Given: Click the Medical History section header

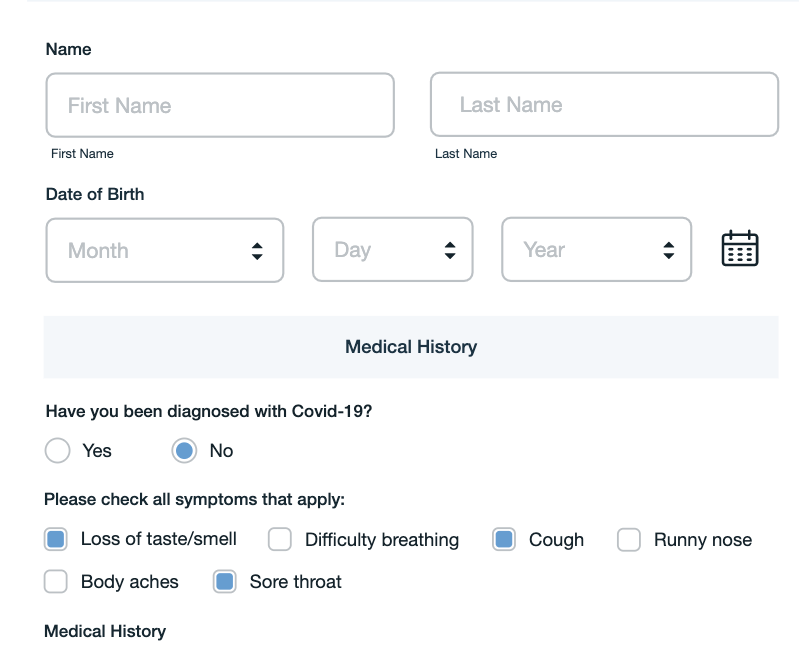Looking at the screenshot, I should coord(411,347).
